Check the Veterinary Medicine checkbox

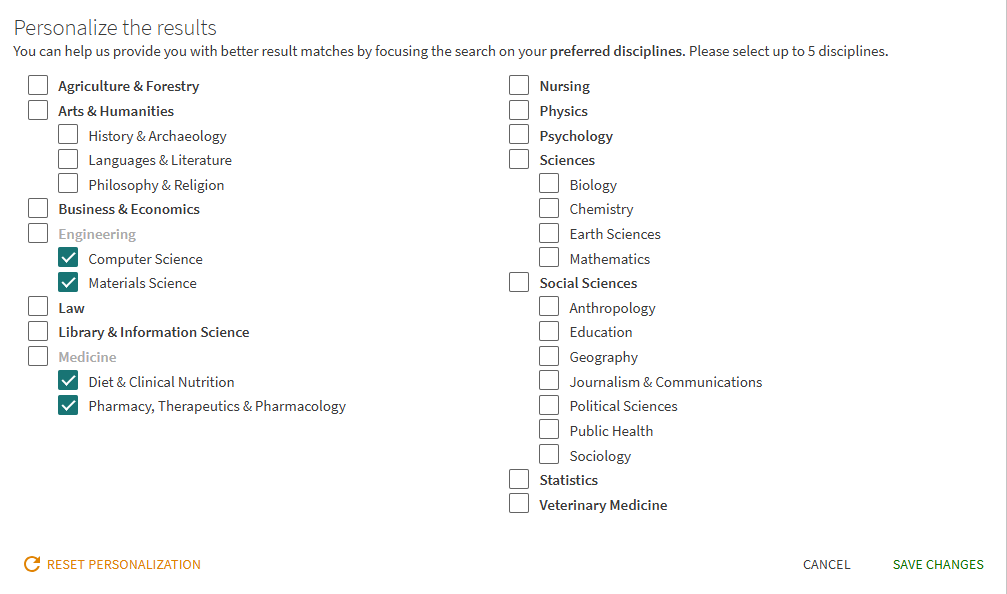click(519, 504)
